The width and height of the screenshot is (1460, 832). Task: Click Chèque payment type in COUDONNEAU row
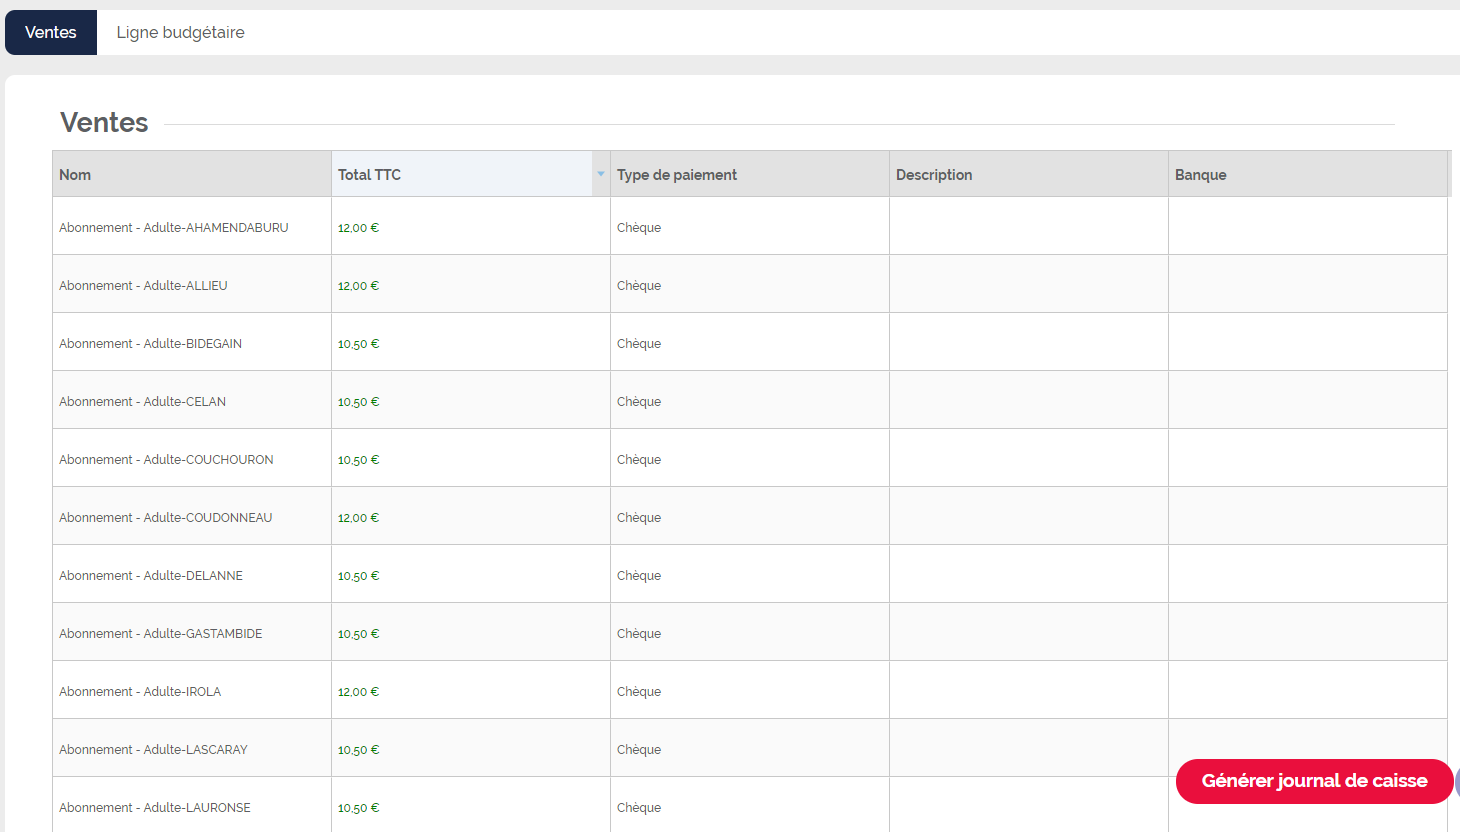(x=639, y=518)
